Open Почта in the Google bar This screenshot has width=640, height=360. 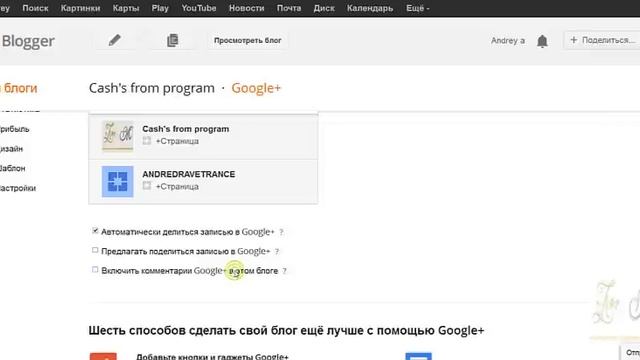tap(289, 8)
